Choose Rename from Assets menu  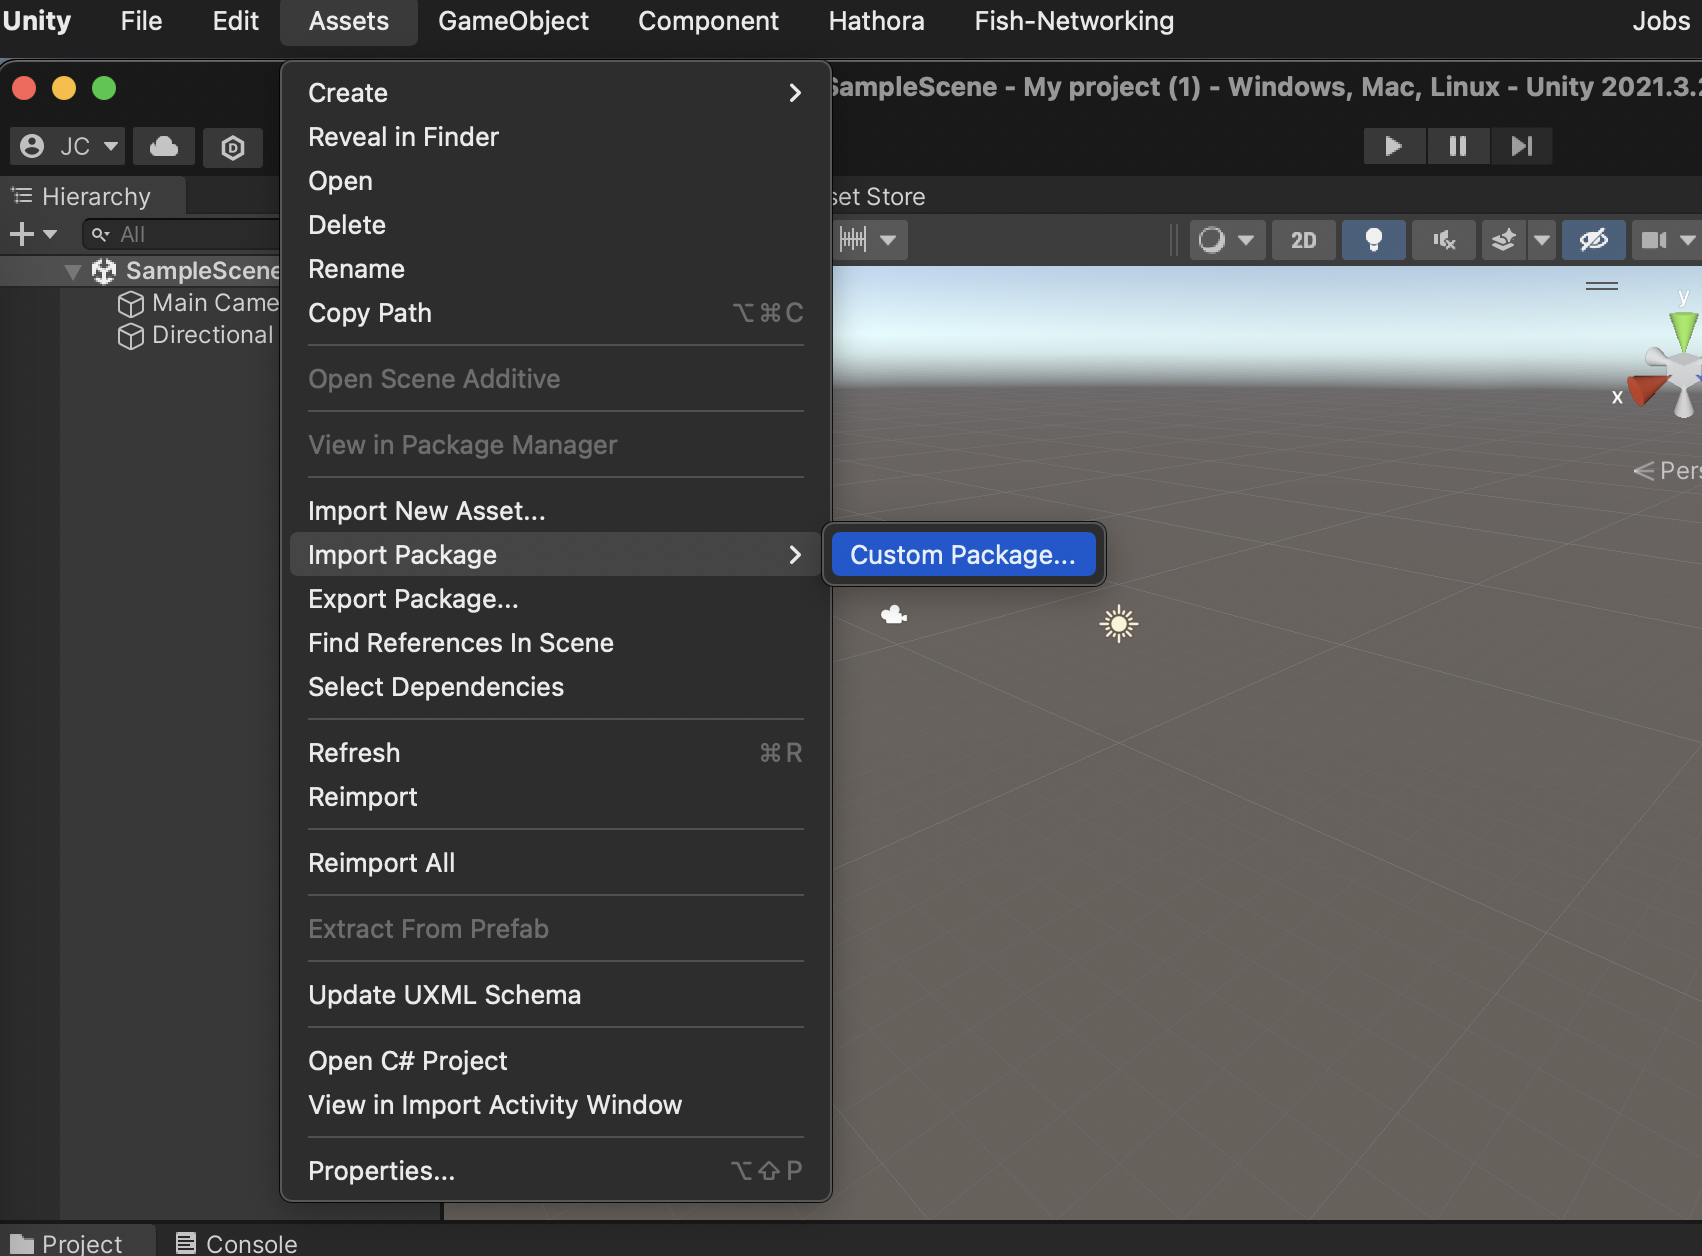tap(556, 269)
